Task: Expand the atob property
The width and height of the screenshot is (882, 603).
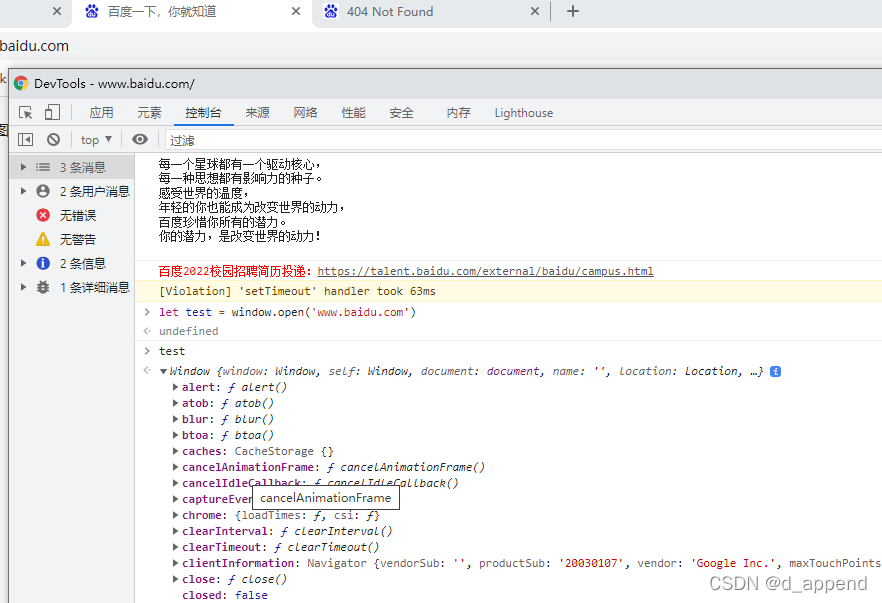Action: (176, 403)
